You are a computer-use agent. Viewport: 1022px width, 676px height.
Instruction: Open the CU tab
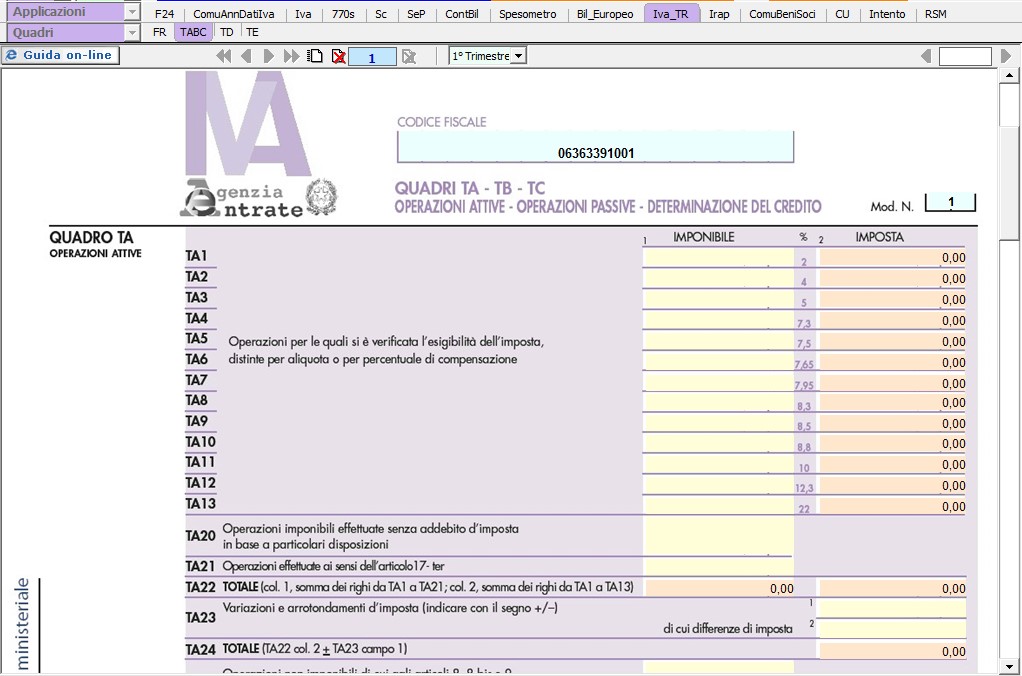(x=842, y=14)
